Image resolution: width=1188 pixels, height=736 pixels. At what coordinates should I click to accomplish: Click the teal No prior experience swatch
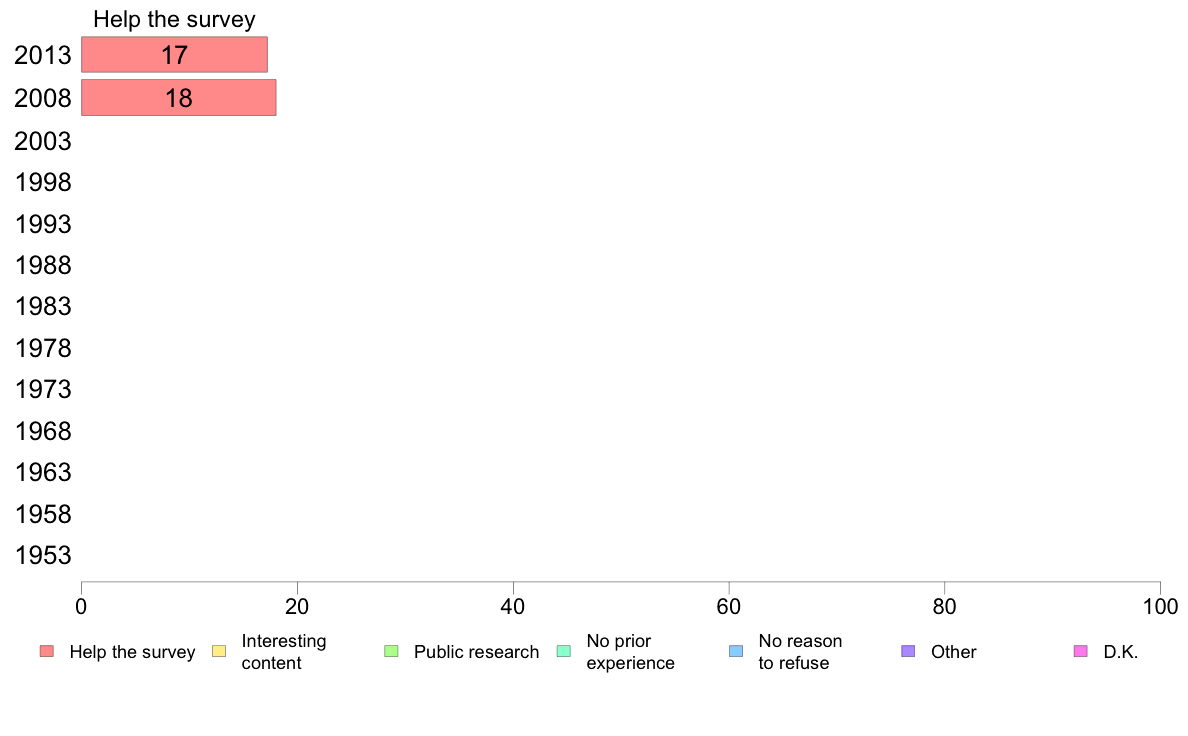coord(563,652)
